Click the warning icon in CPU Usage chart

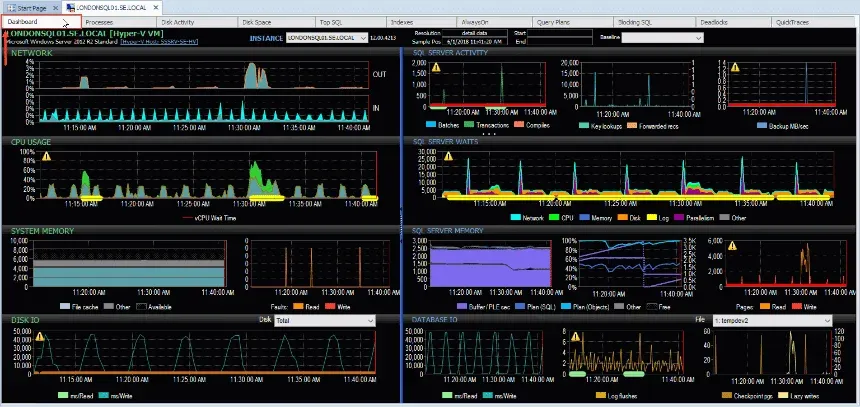(x=46, y=156)
